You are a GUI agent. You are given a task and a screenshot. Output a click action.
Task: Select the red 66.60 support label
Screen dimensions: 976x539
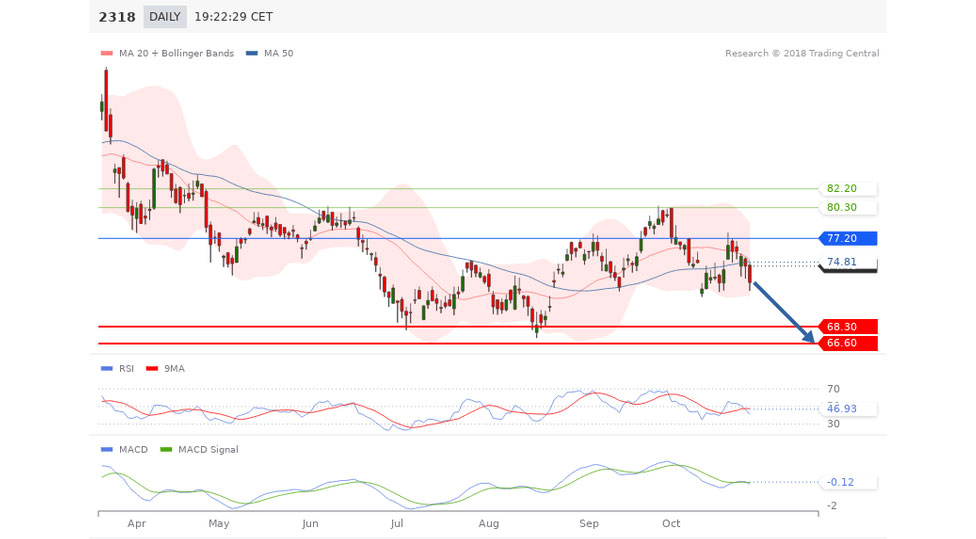(x=847, y=344)
